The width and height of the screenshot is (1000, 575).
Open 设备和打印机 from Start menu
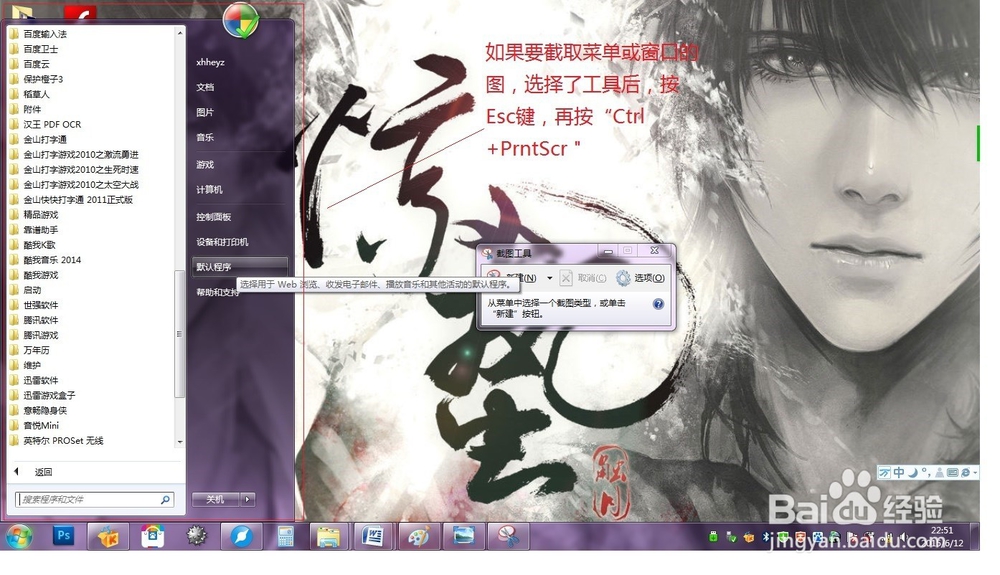click(x=223, y=242)
